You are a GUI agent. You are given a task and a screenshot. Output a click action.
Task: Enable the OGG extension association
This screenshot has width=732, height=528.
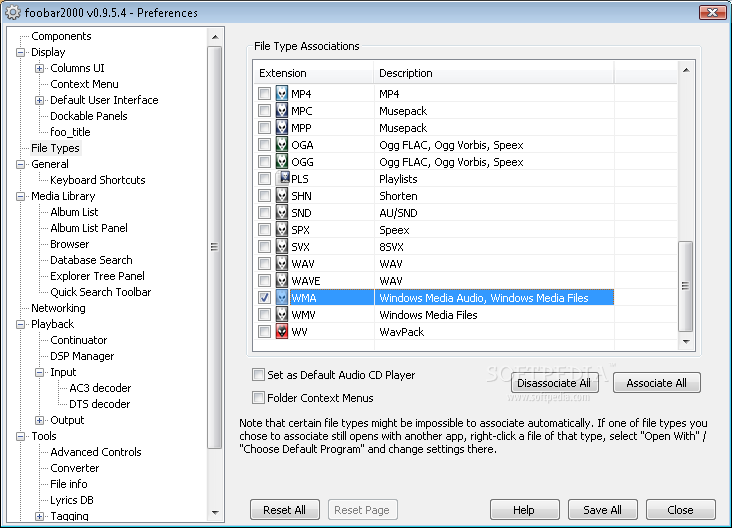pyautogui.click(x=264, y=162)
